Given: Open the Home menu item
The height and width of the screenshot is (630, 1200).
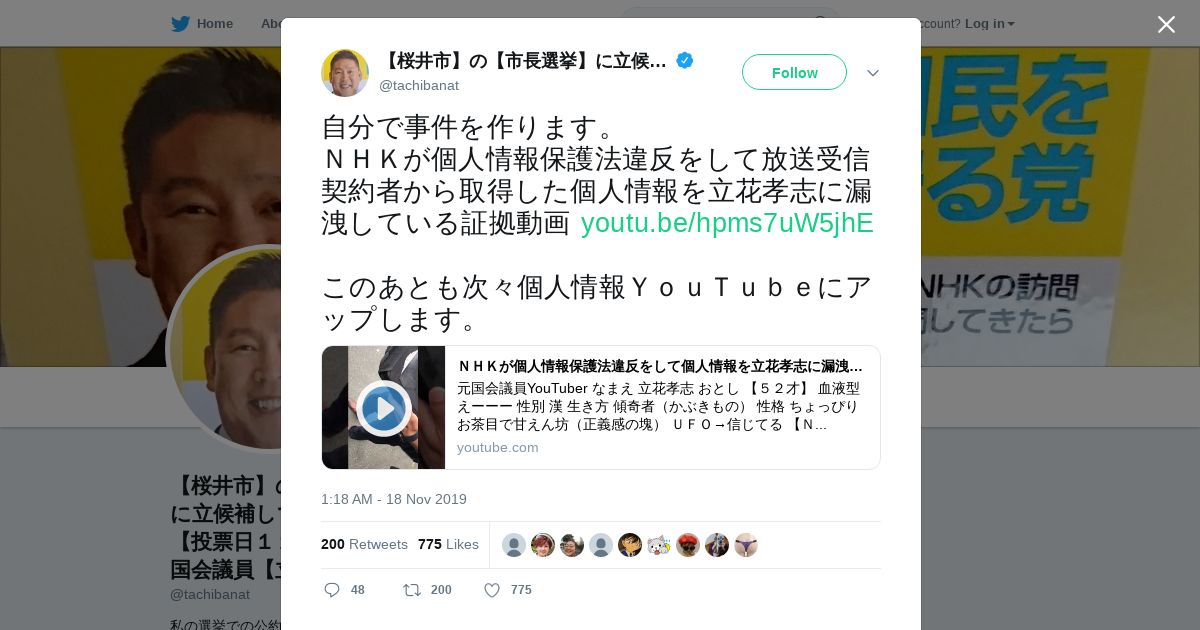Looking at the screenshot, I should click(214, 23).
